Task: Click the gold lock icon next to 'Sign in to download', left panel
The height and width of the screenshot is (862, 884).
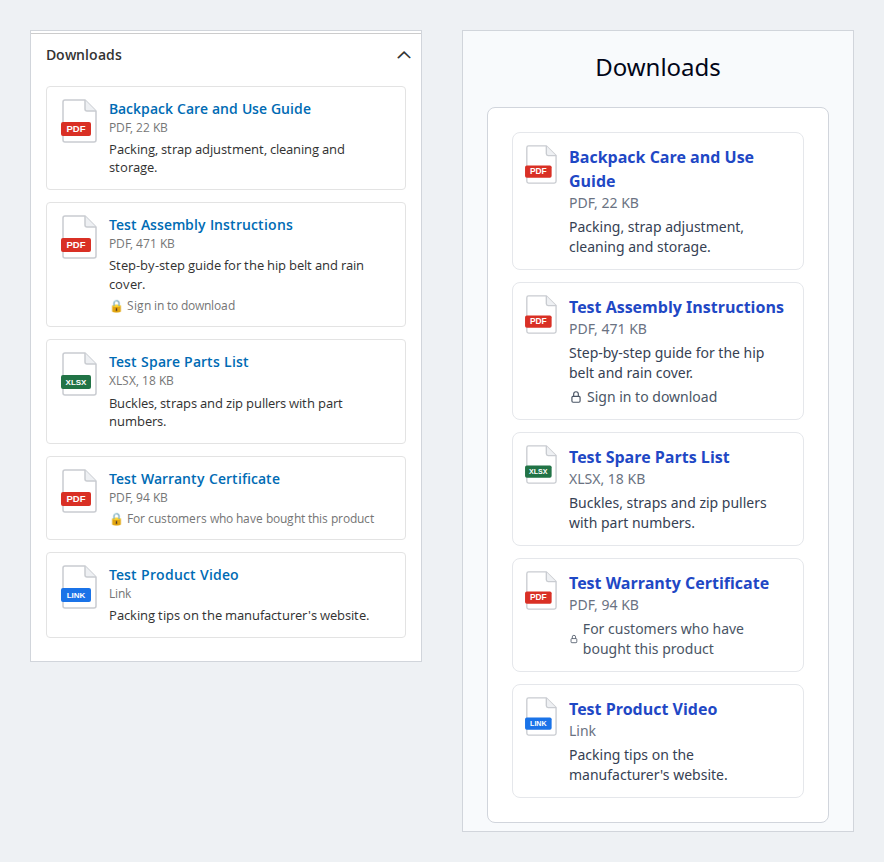Action: (116, 306)
